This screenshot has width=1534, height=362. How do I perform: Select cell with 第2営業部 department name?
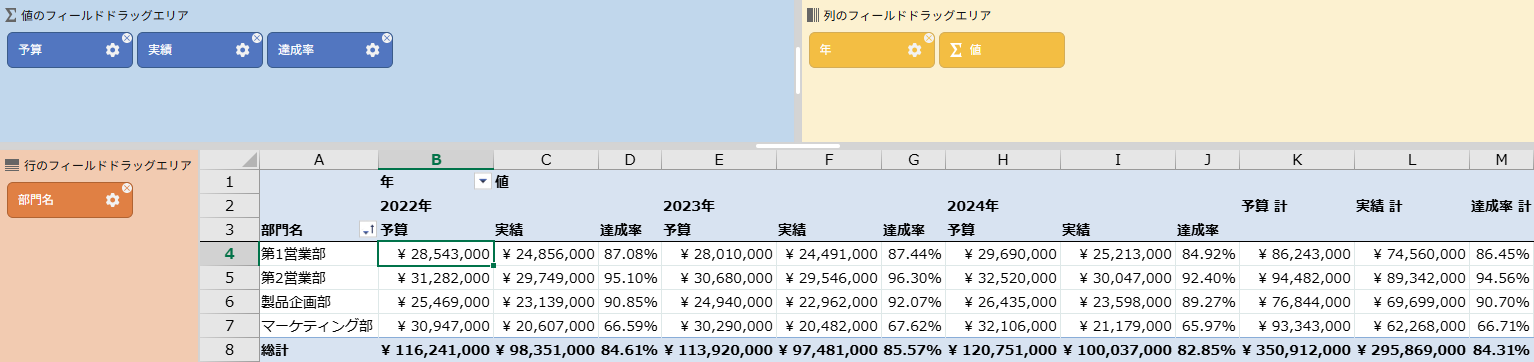(x=318, y=277)
